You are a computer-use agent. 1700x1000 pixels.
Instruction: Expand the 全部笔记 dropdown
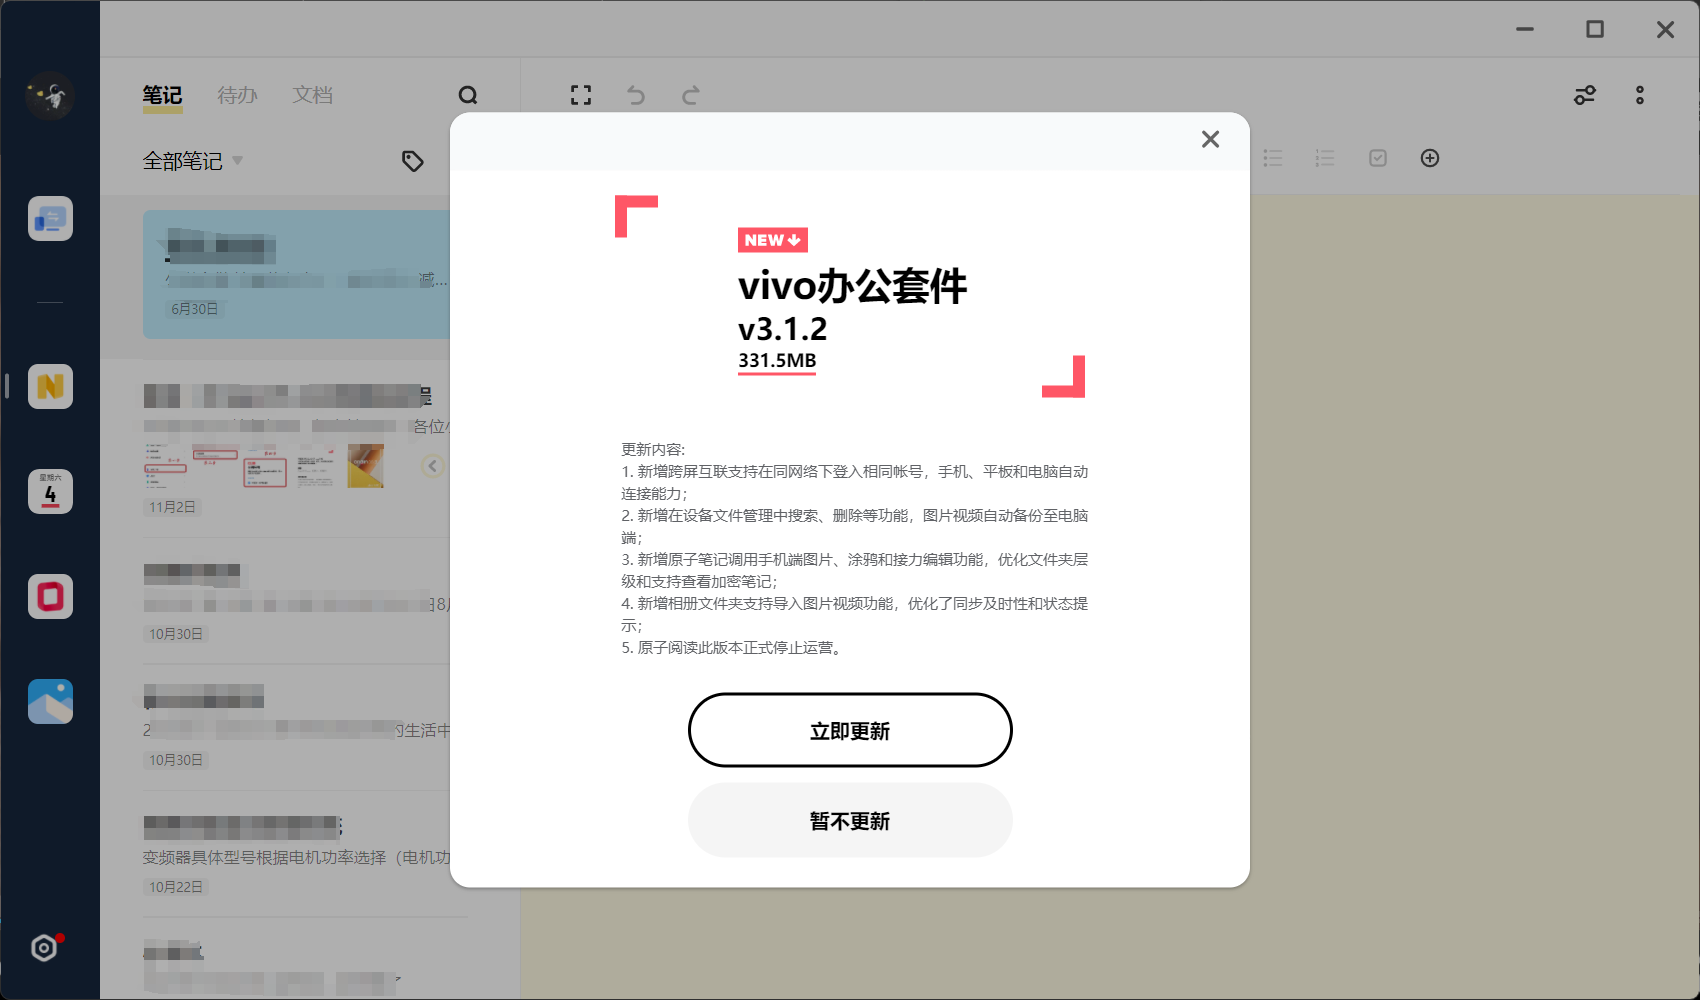193,160
